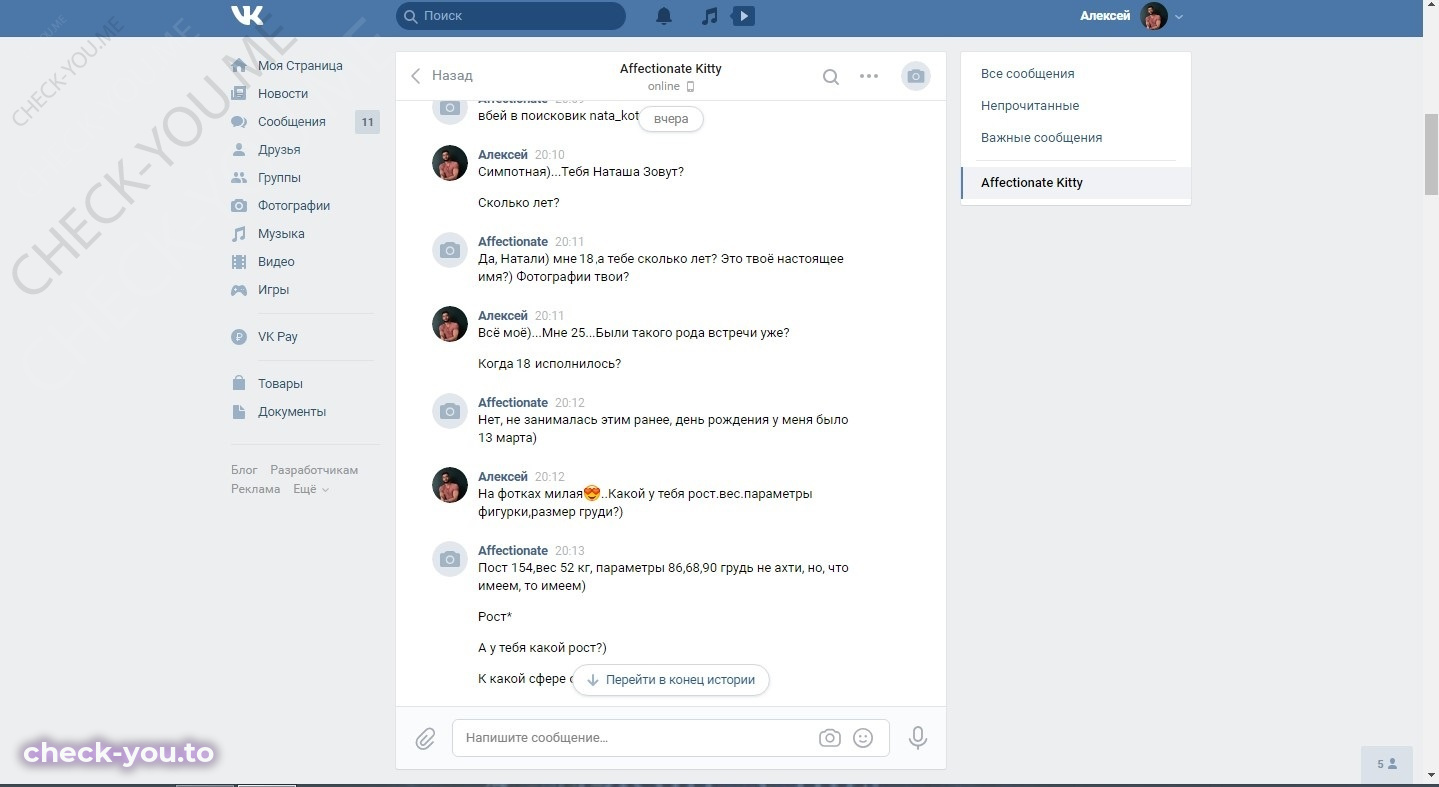Click Алексей's avatar at 20:12 message
Image resolution: width=1439 pixels, height=787 pixels.
tap(450, 485)
